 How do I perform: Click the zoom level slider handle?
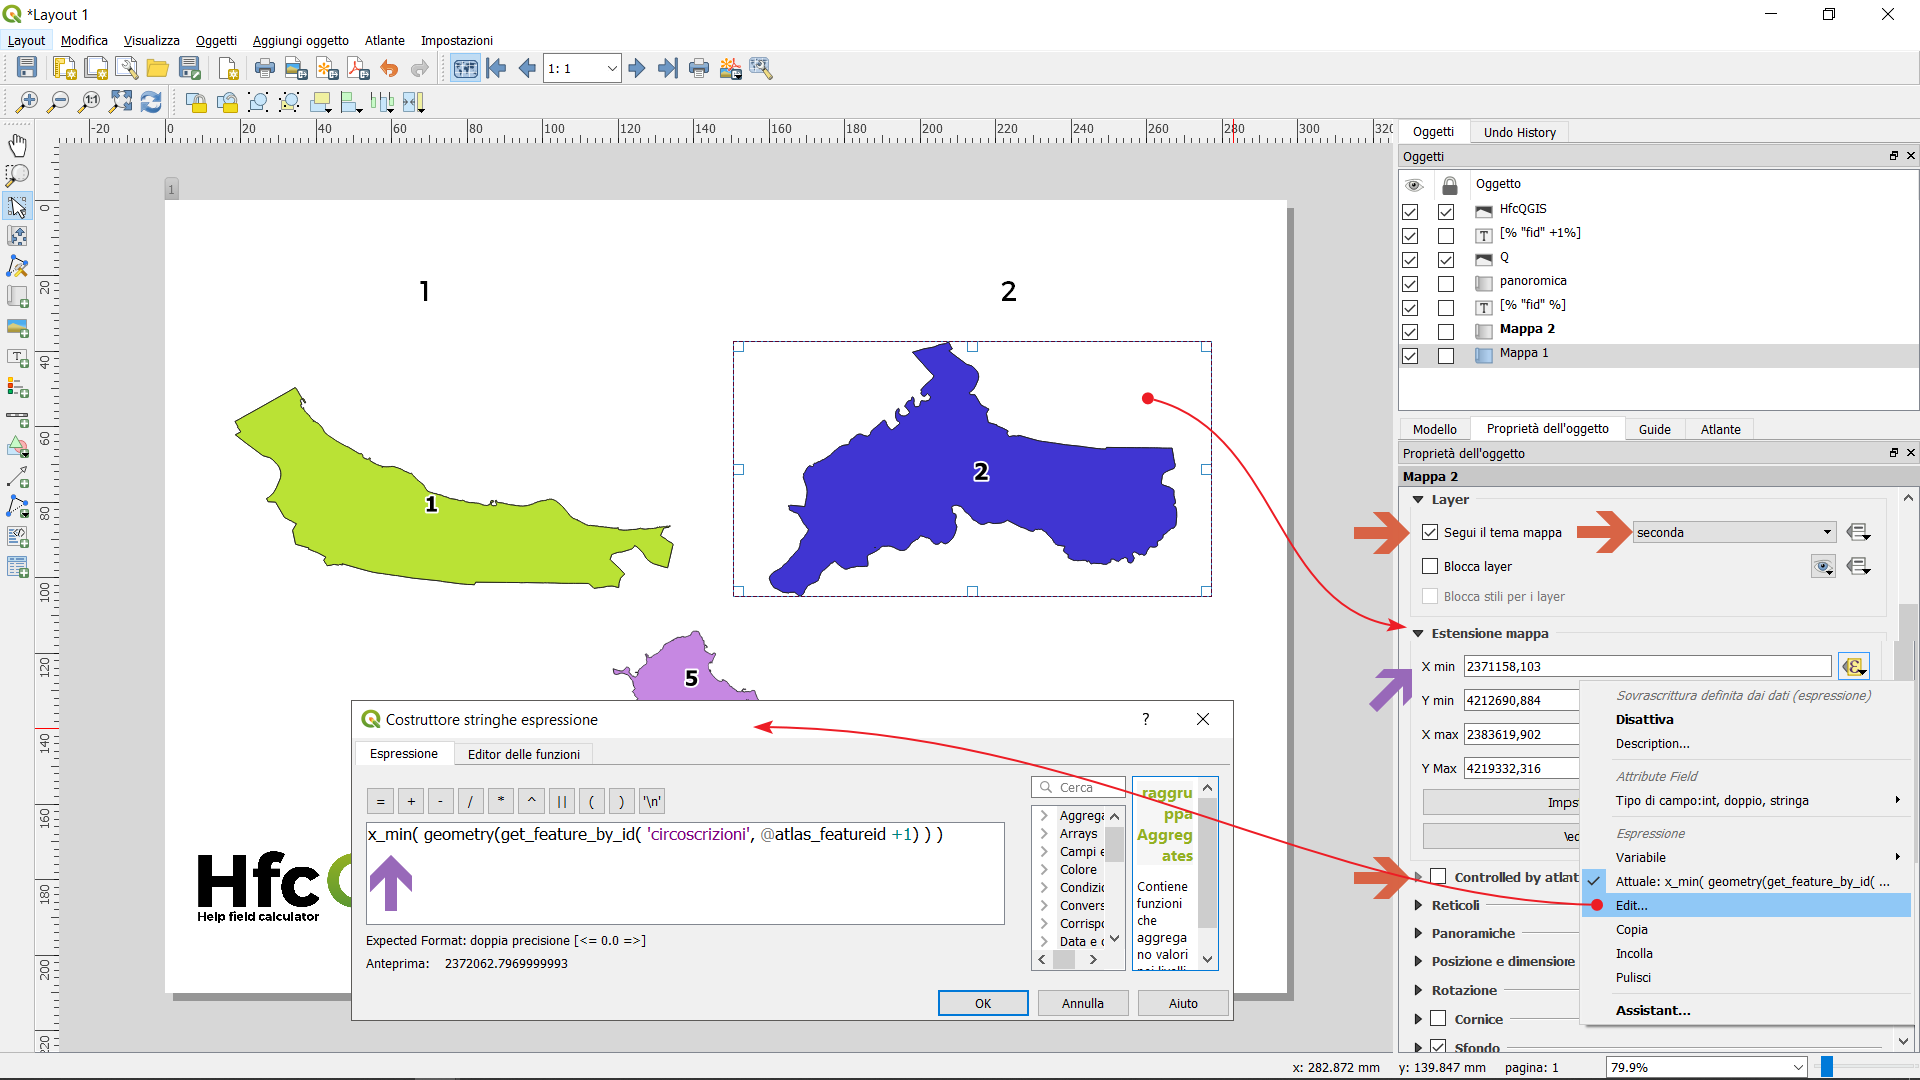pos(1826,1067)
